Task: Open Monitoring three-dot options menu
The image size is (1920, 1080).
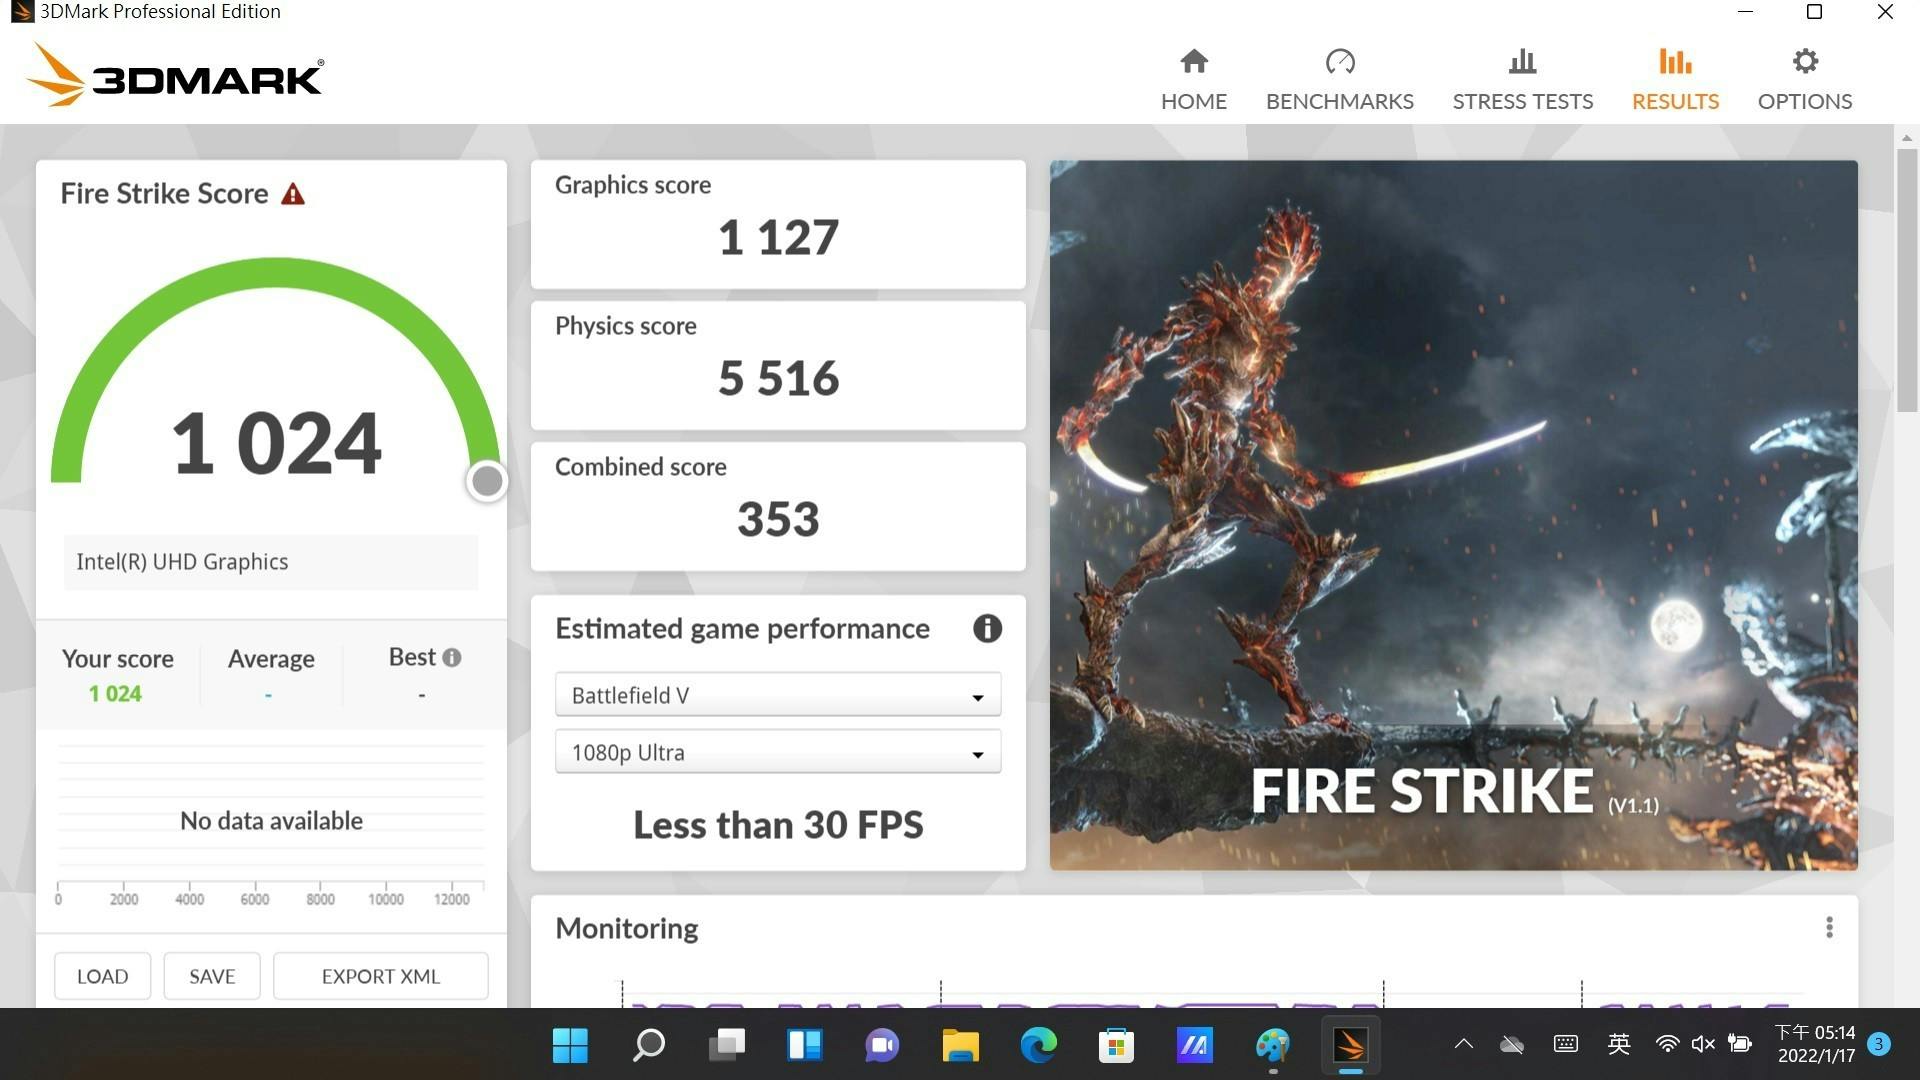Action: pos(1829,928)
